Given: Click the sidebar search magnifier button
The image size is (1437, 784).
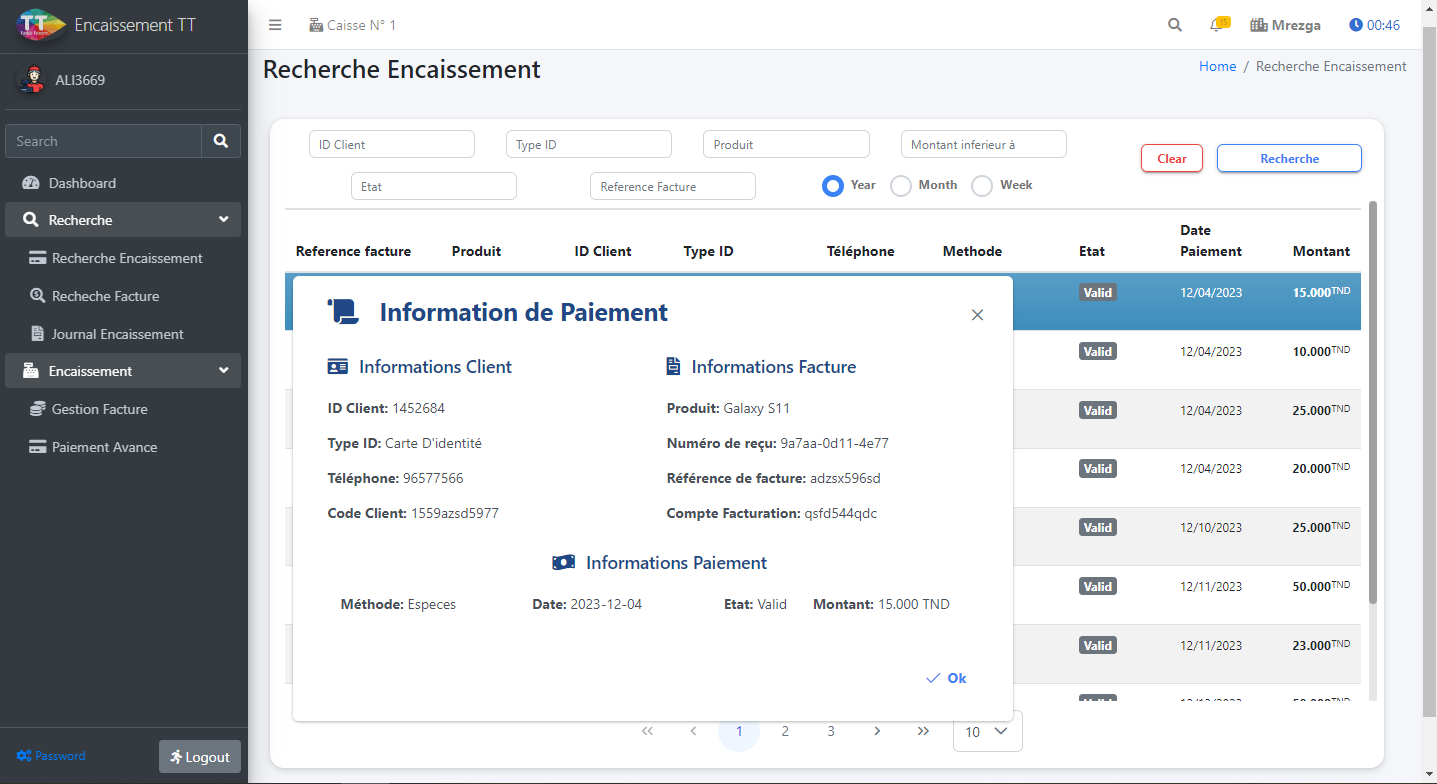Looking at the screenshot, I should coord(221,141).
